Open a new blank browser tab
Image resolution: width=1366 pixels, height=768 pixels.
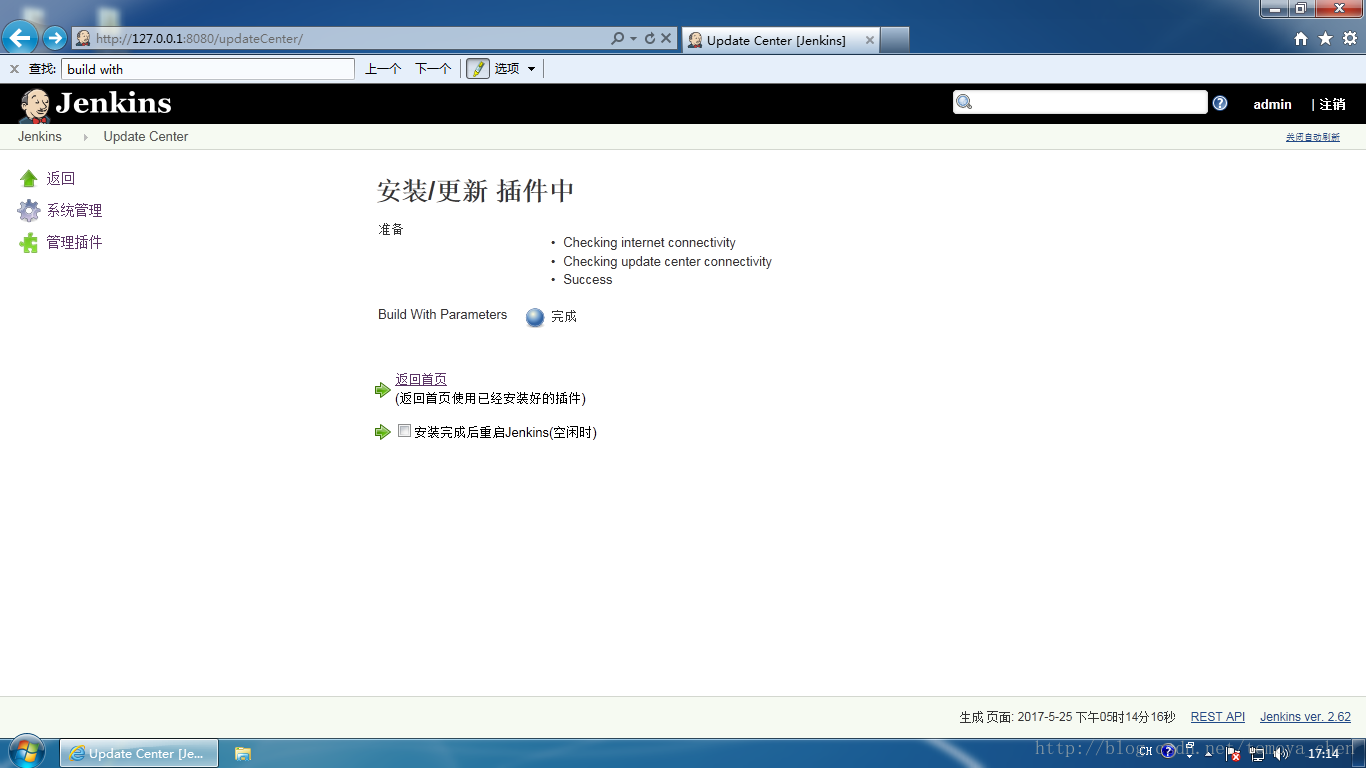(895, 40)
